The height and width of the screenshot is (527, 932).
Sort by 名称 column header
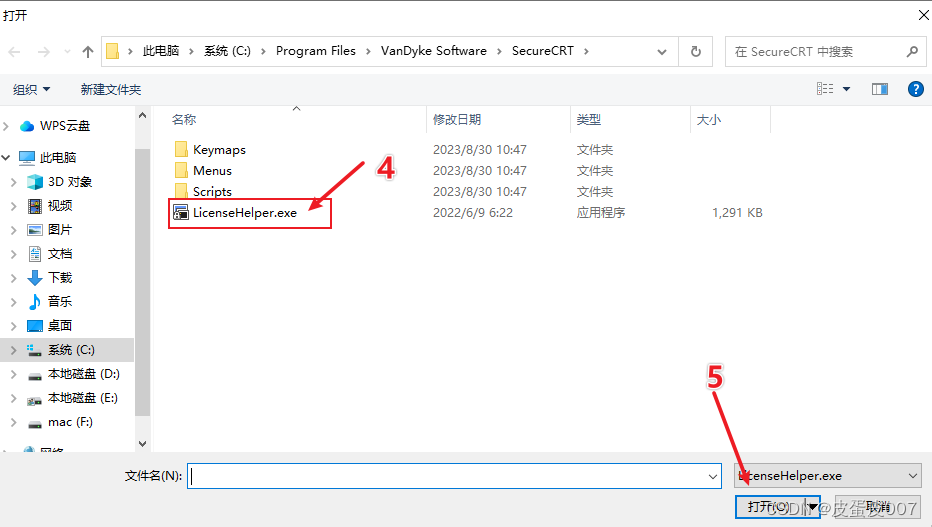coord(184,119)
